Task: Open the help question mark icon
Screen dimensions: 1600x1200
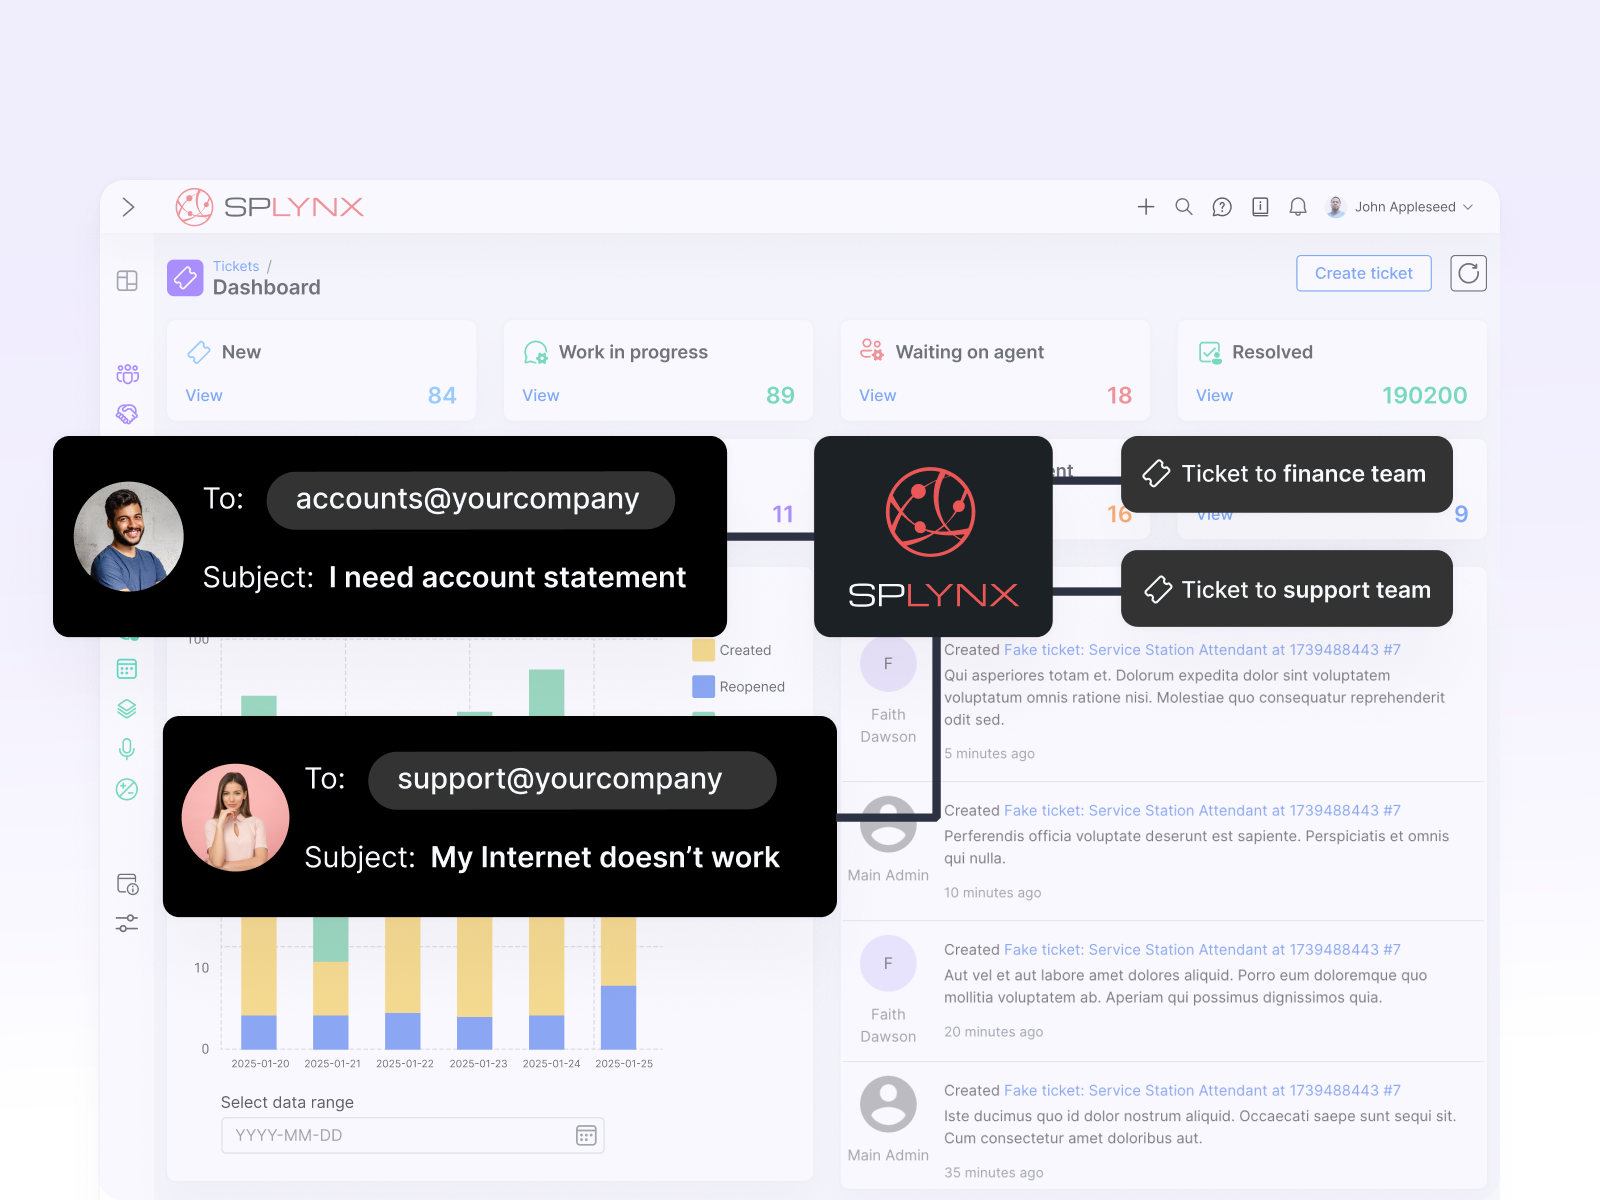Action: point(1222,207)
